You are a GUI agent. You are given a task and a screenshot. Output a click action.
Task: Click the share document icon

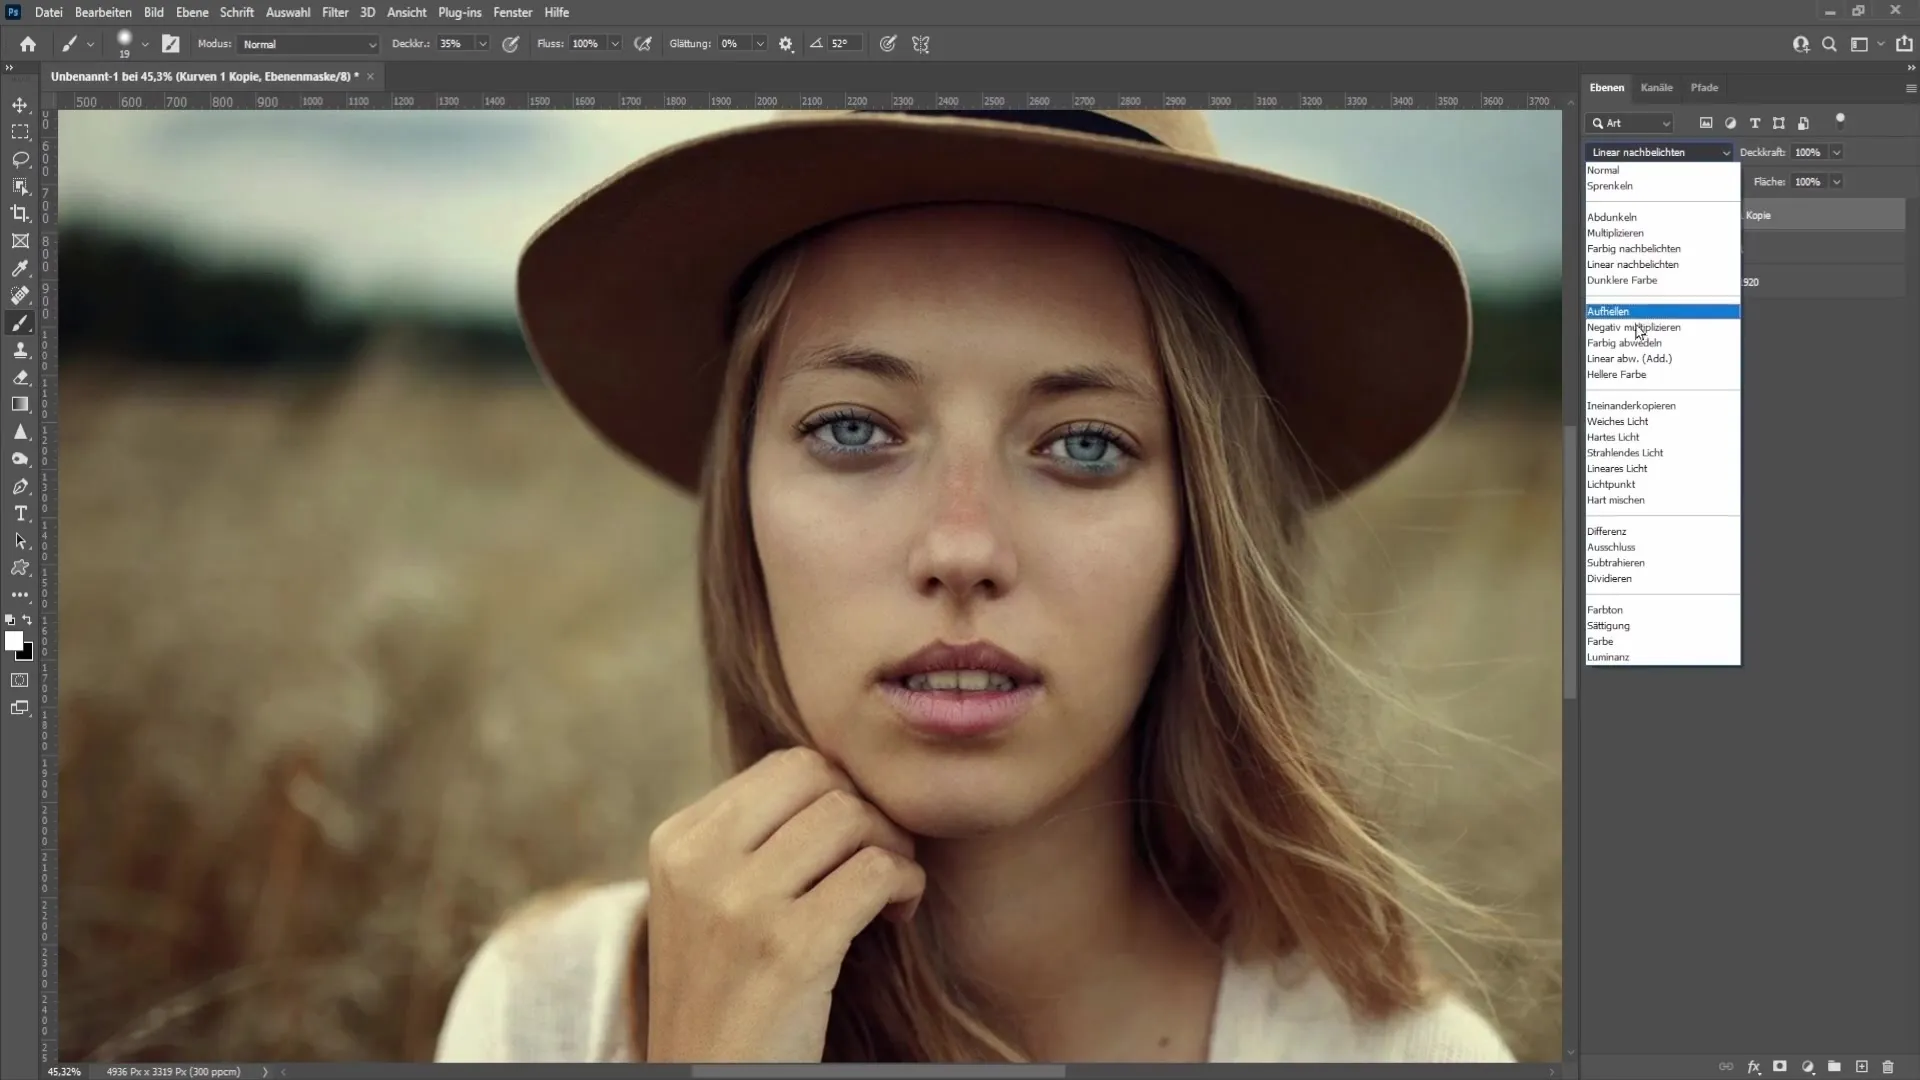[x=1904, y=44]
